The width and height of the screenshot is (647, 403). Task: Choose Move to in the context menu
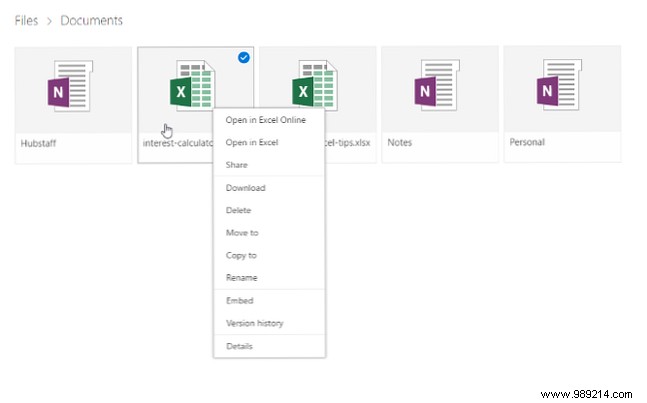point(242,233)
